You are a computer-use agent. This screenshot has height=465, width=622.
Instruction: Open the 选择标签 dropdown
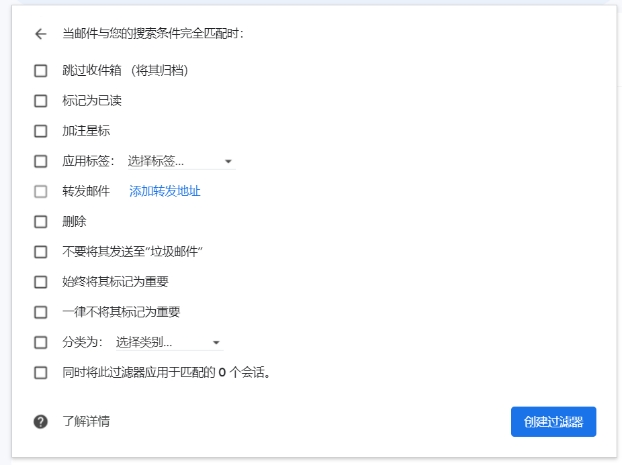click(x=181, y=161)
